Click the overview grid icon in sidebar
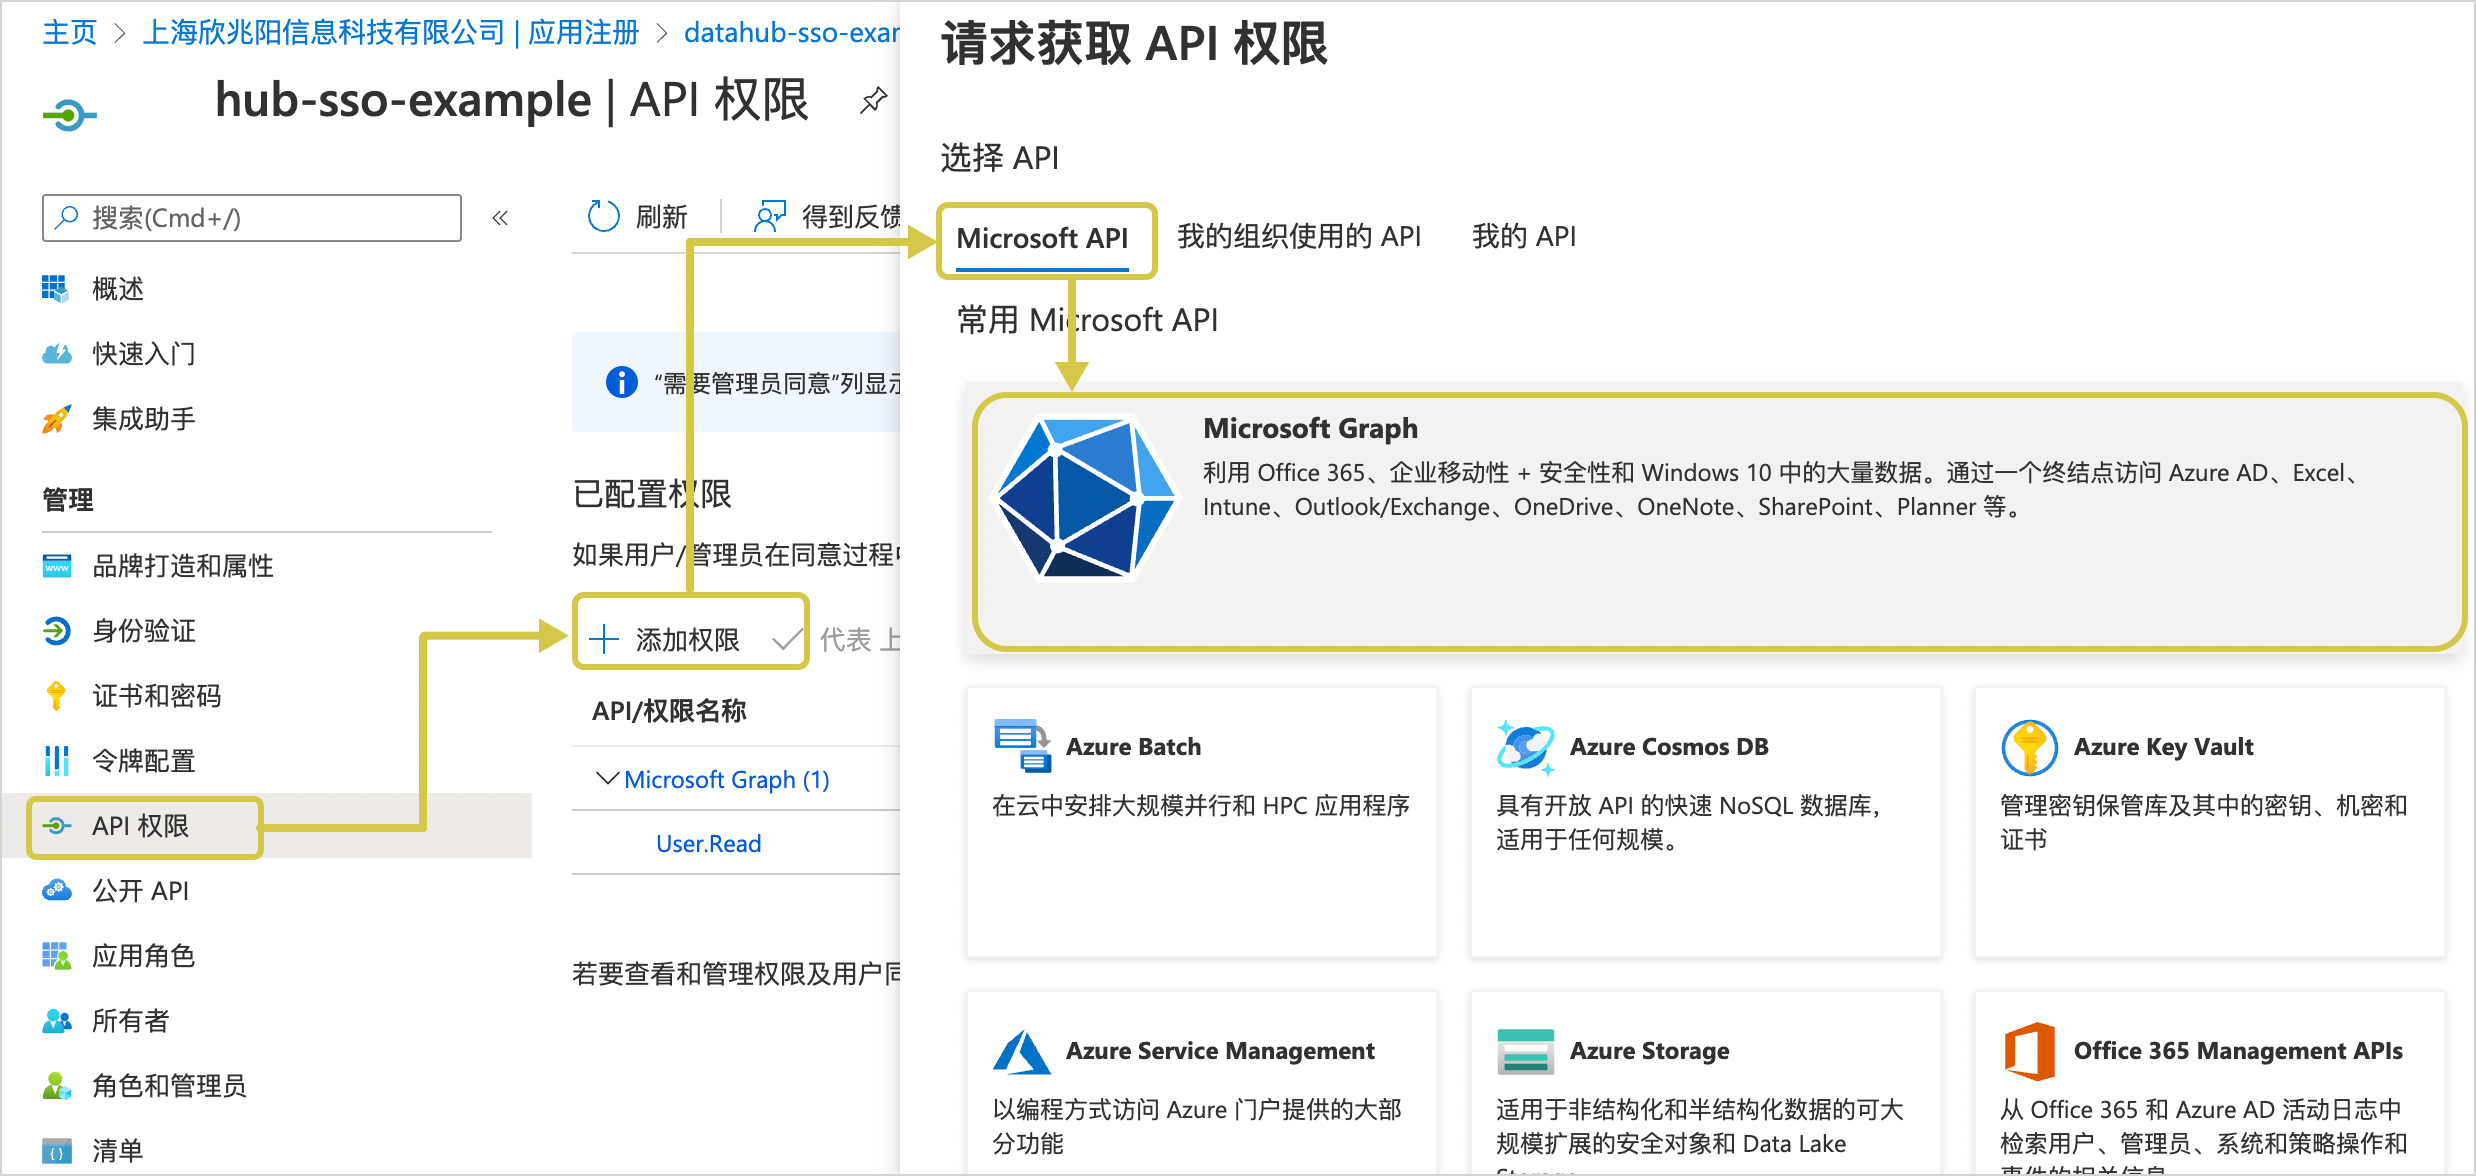The width and height of the screenshot is (2476, 1176). (56, 289)
